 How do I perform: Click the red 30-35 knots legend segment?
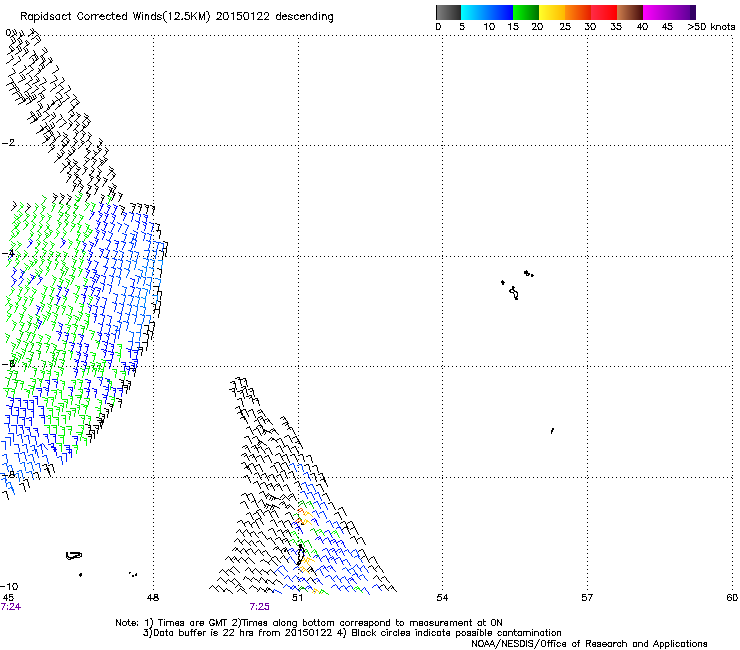tap(604, 12)
